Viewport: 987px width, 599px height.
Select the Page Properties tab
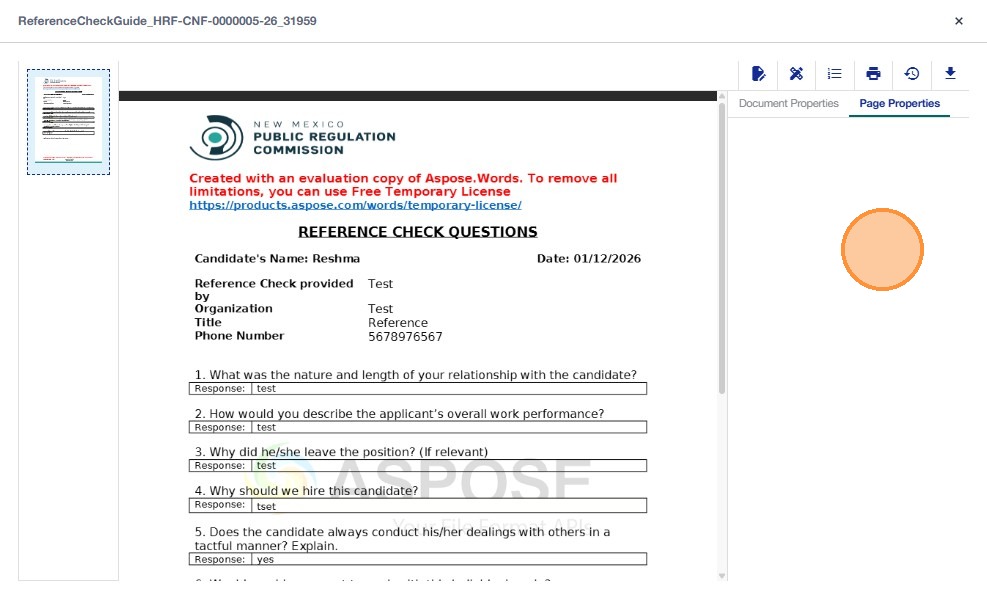900,103
